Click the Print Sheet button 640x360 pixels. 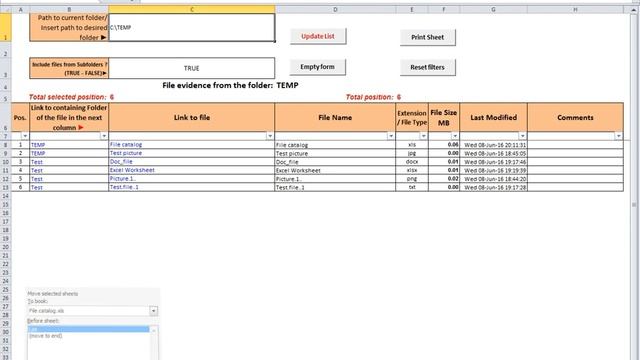[x=427, y=37]
